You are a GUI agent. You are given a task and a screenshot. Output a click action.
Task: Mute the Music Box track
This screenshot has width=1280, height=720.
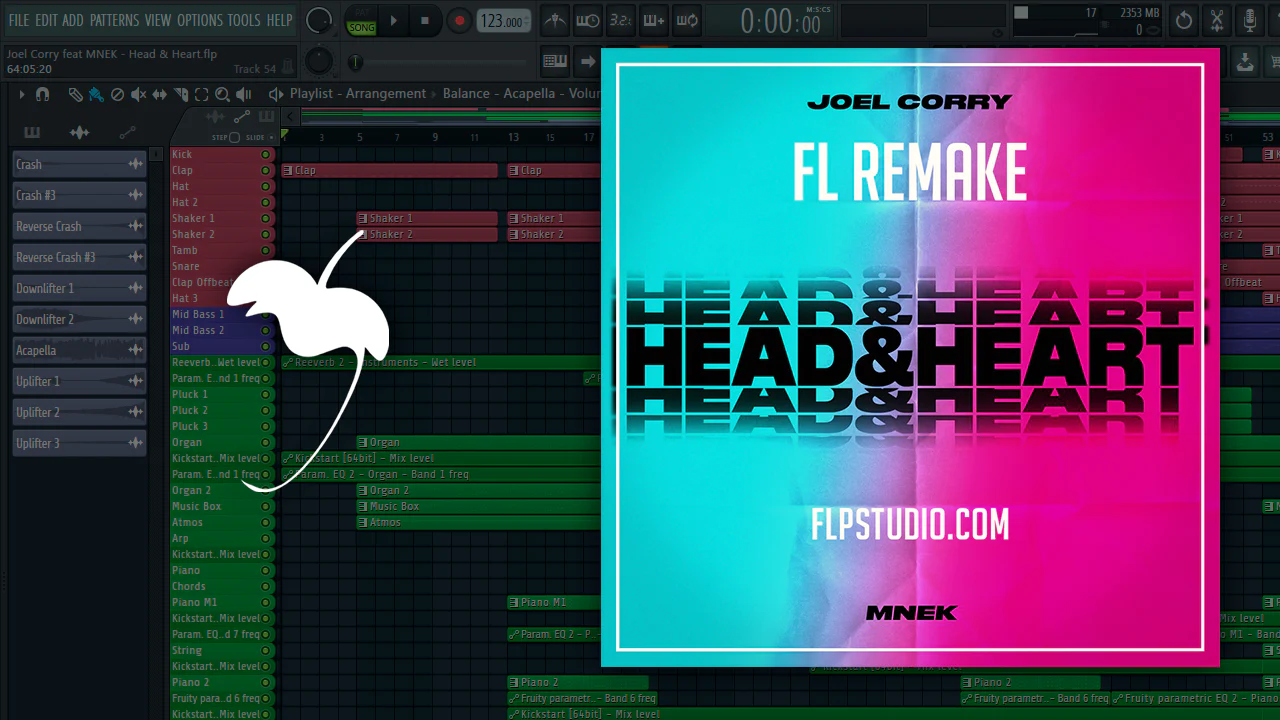tap(266, 506)
